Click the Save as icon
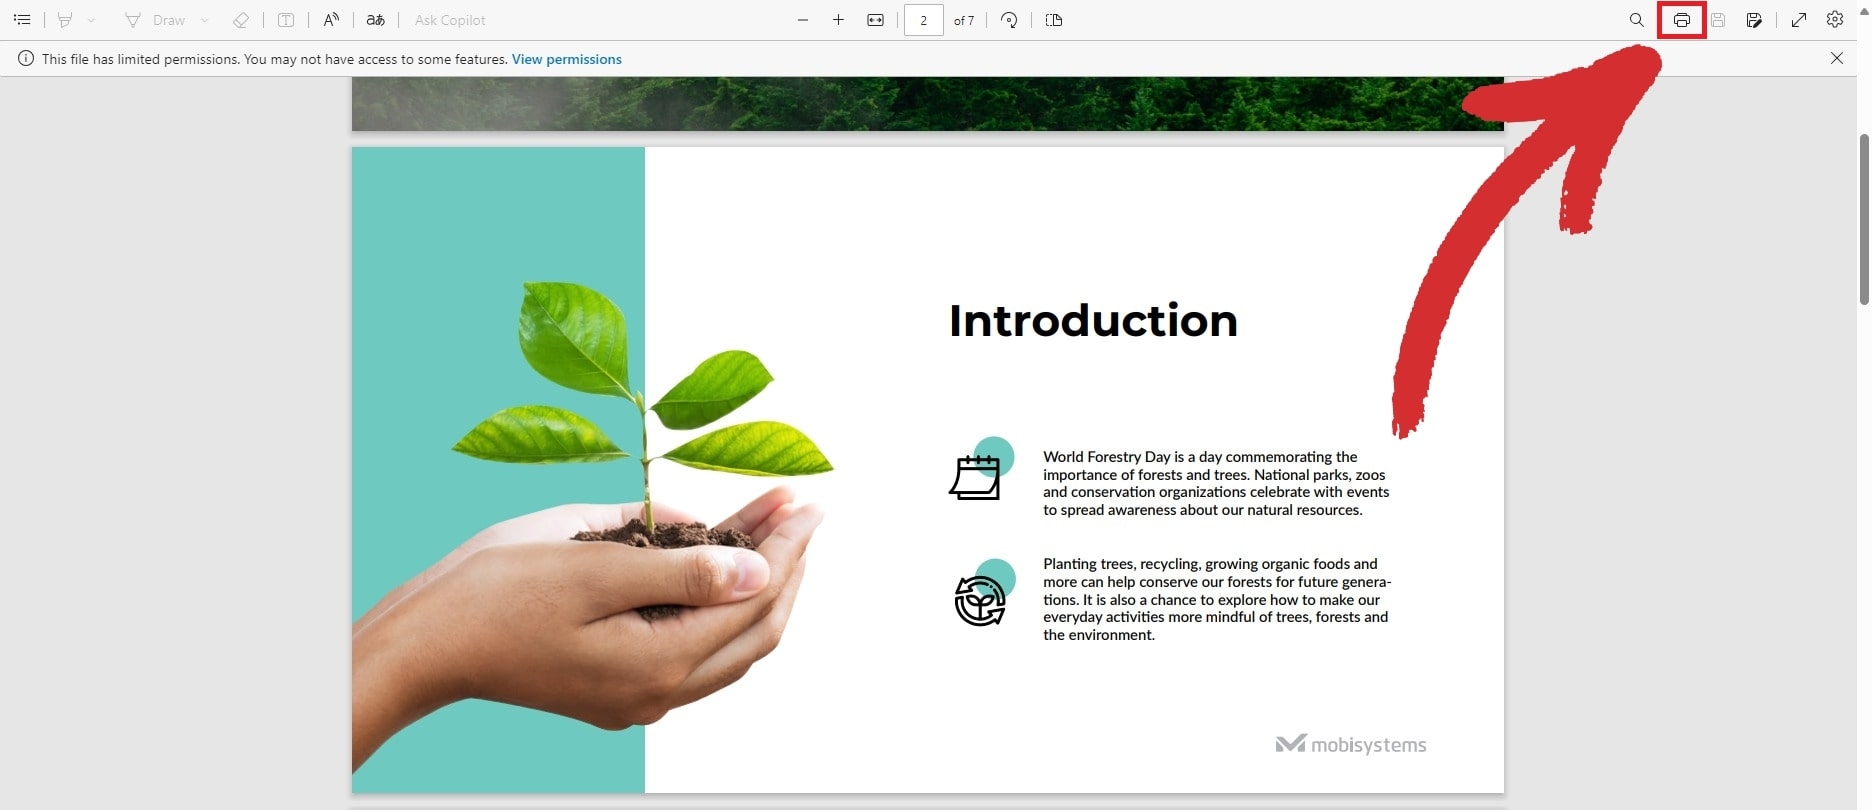Image resolution: width=1872 pixels, height=810 pixels. [1754, 20]
